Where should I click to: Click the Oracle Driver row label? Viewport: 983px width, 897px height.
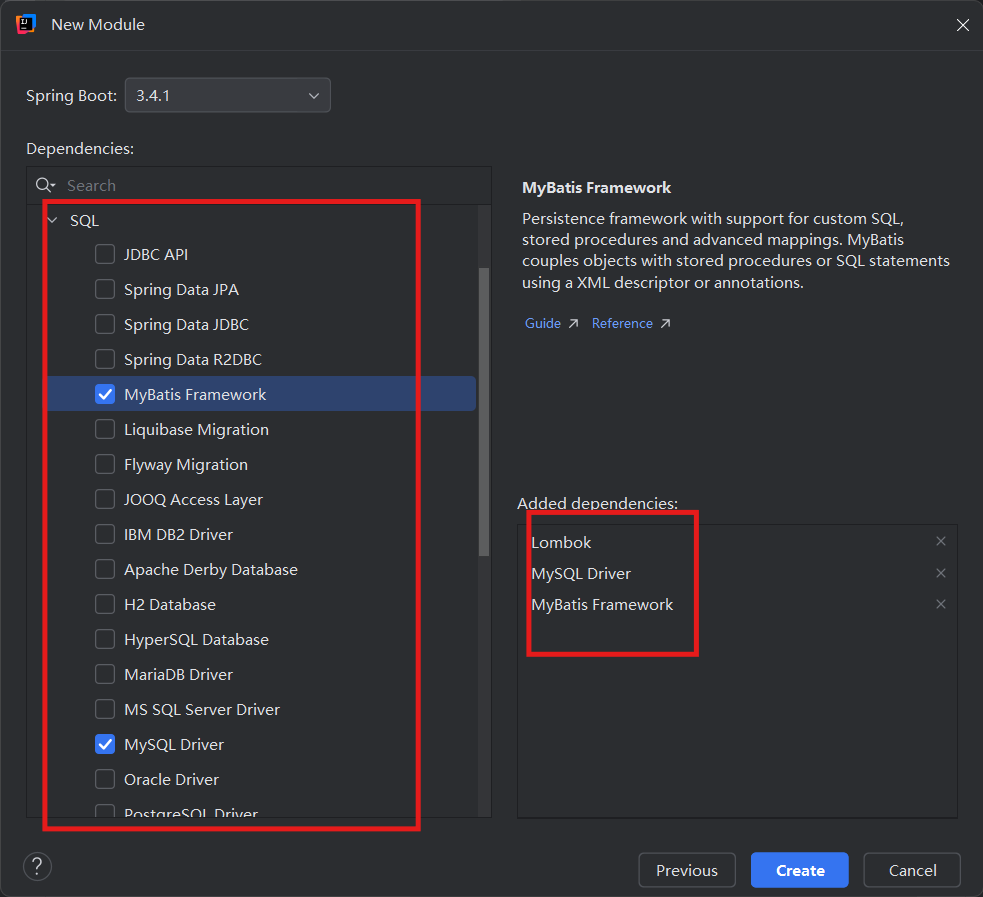(x=171, y=780)
